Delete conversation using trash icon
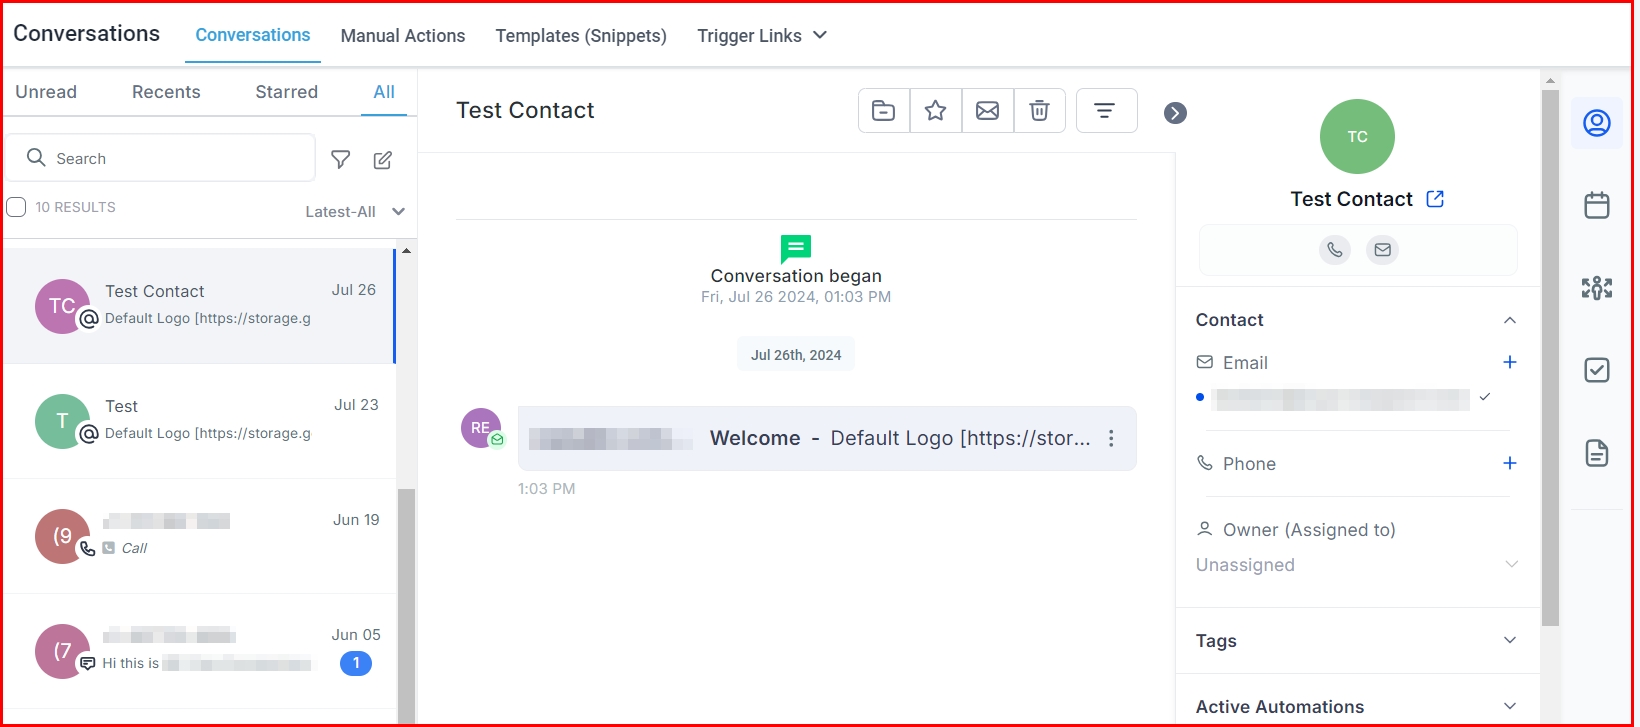The height and width of the screenshot is (727, 1640). coord(1040,111)
